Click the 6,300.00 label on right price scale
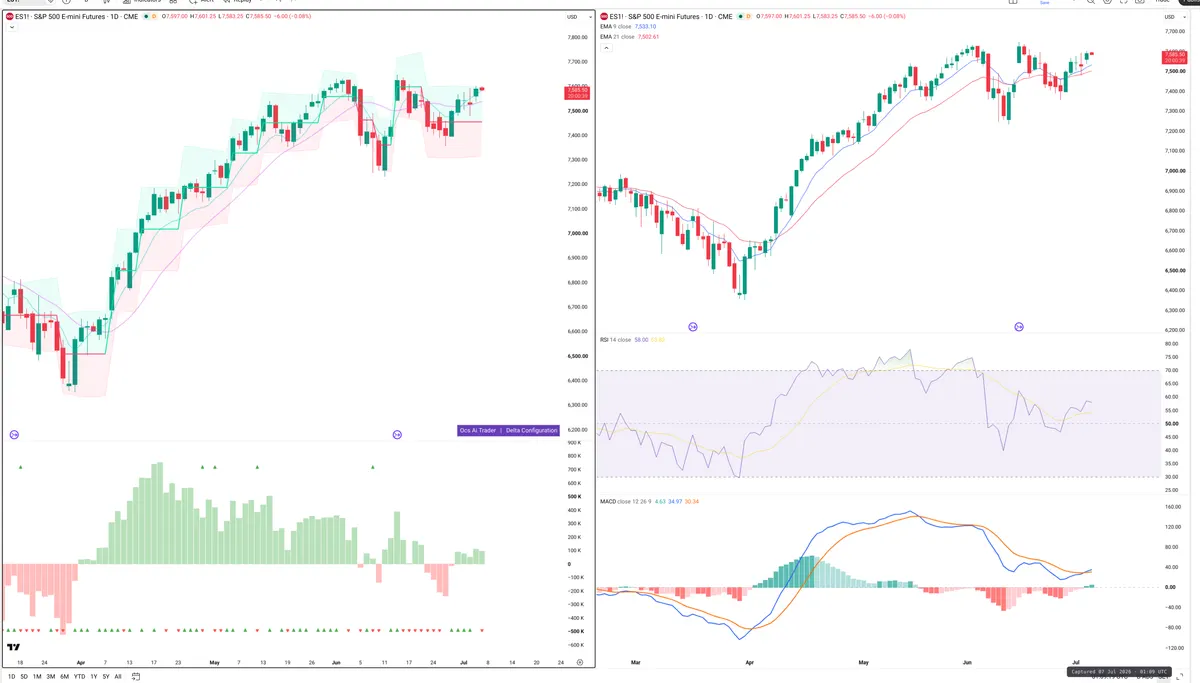 pyautogui.click(x=1177, y=310)
